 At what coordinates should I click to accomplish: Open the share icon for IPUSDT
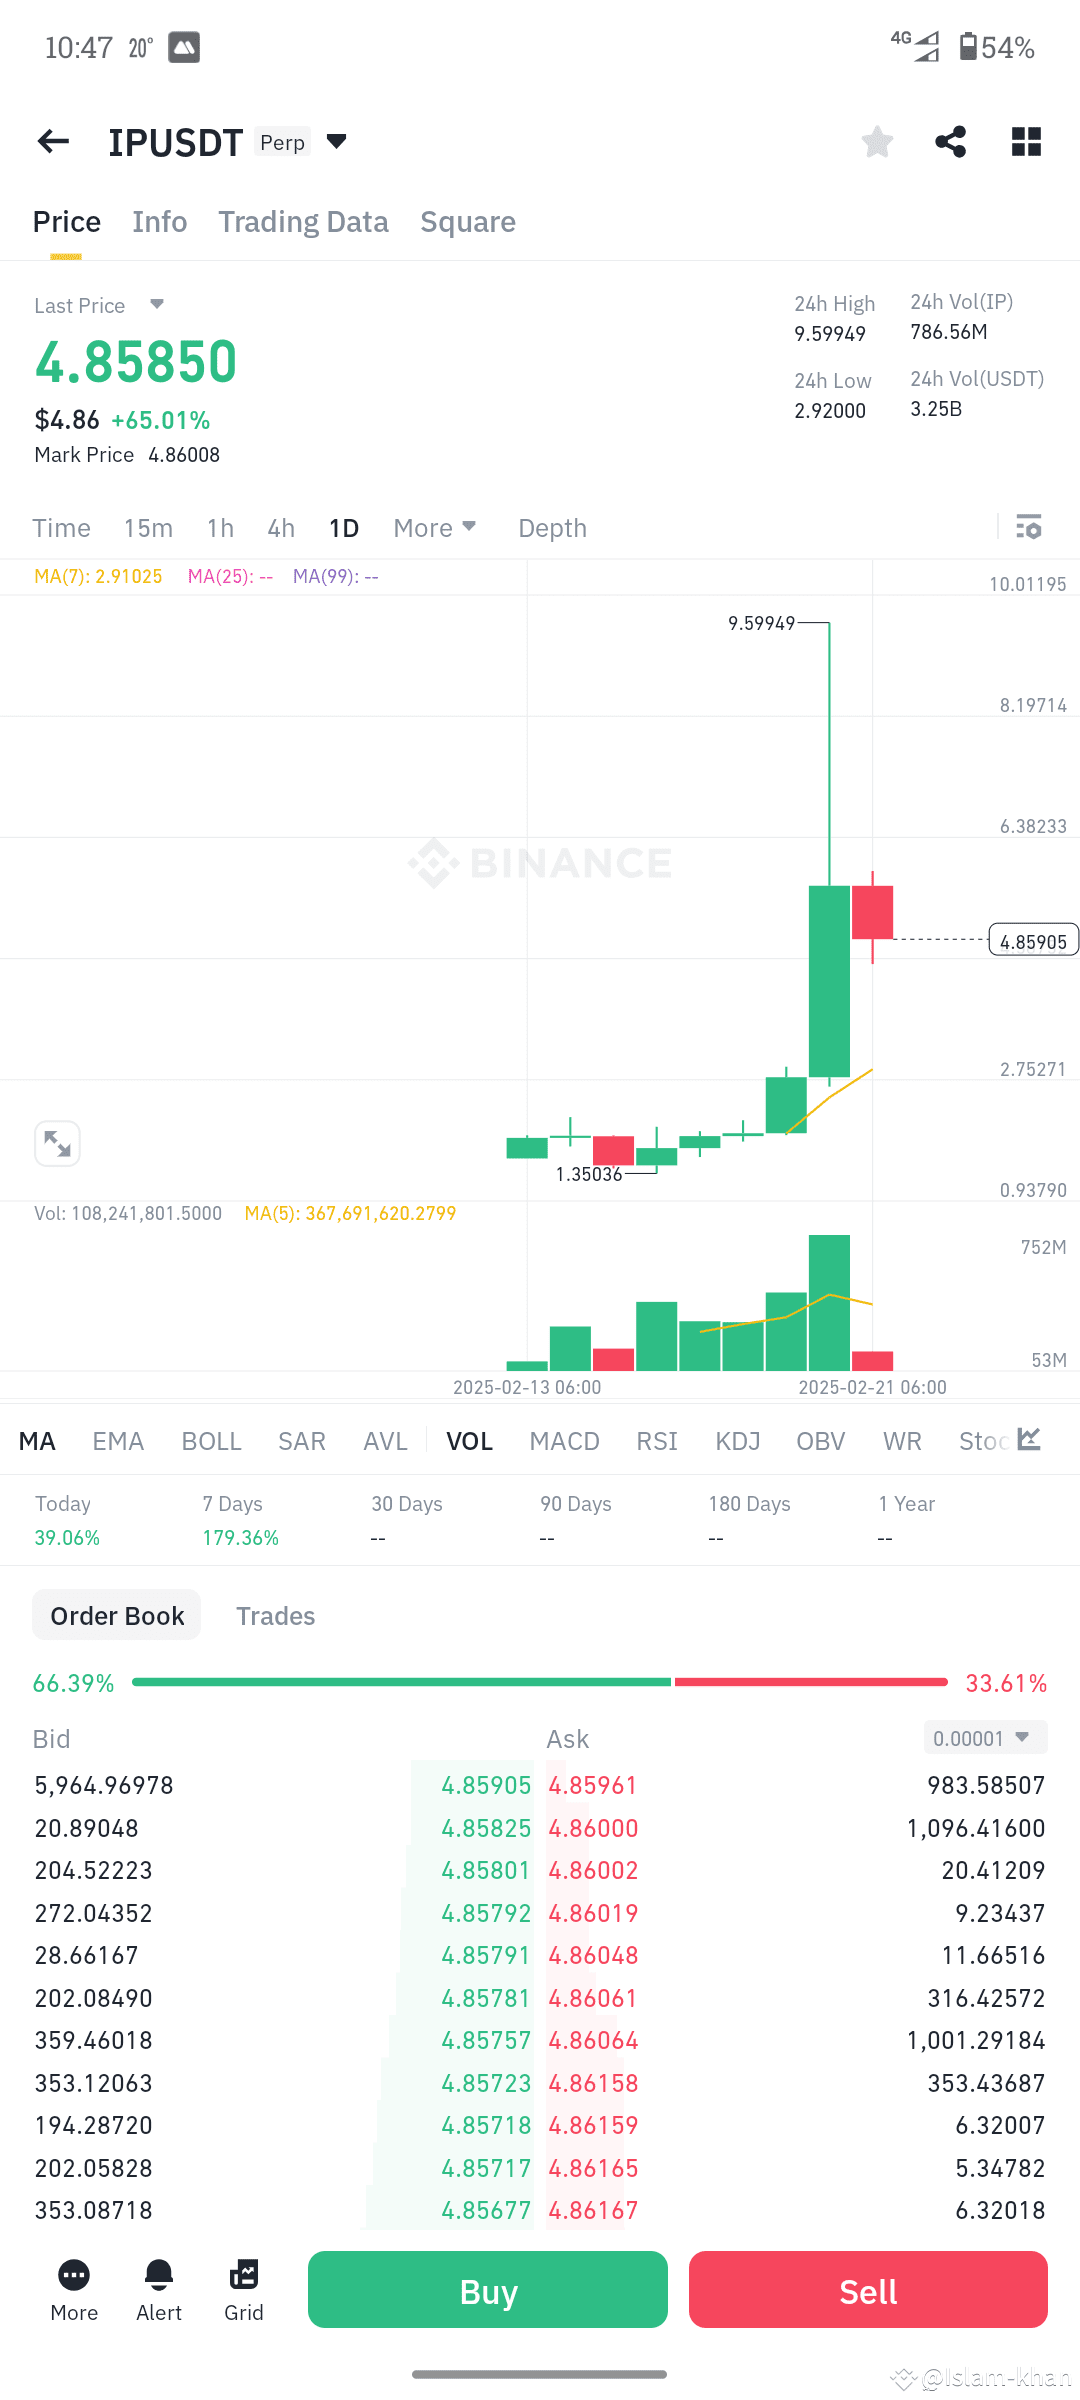pos(949,141)
